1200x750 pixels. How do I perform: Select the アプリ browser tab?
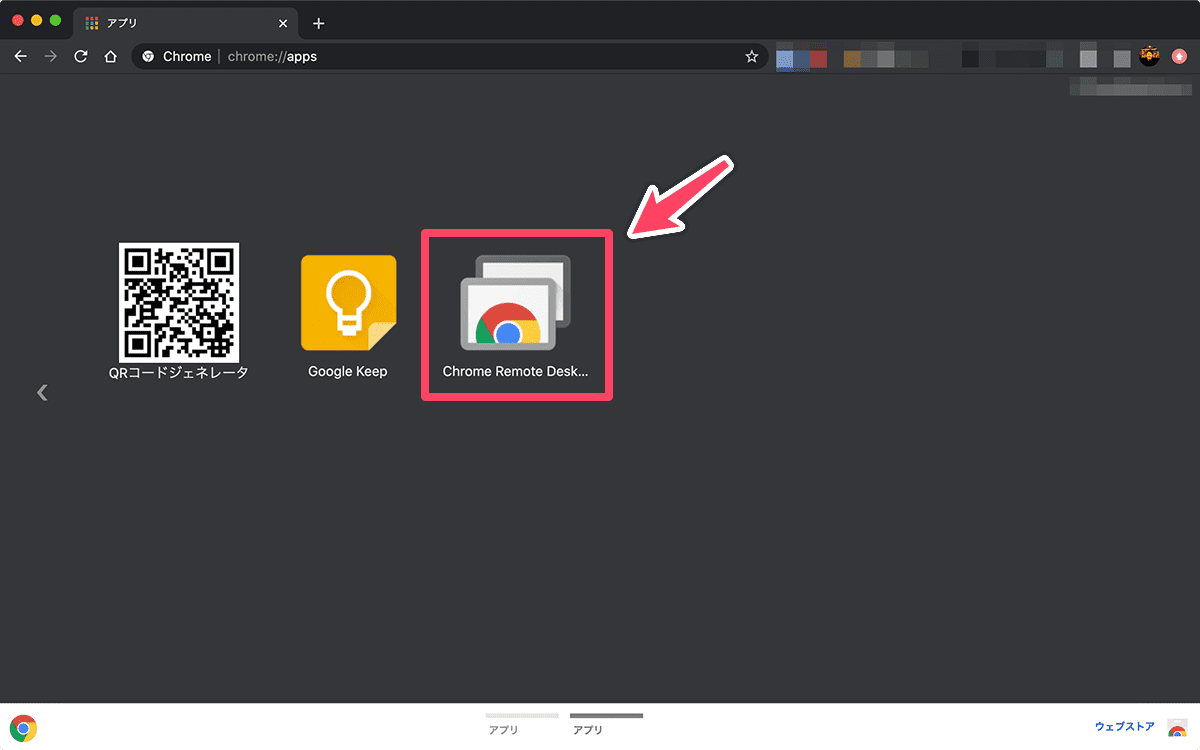coord(185,23)
